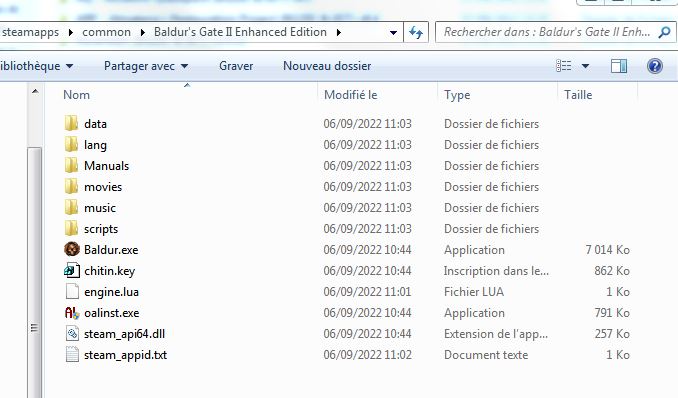The image size is (678, 398).
Task: Click the oalinst.exe application icon
Action: pyautogui.click(x=72, y=313)
